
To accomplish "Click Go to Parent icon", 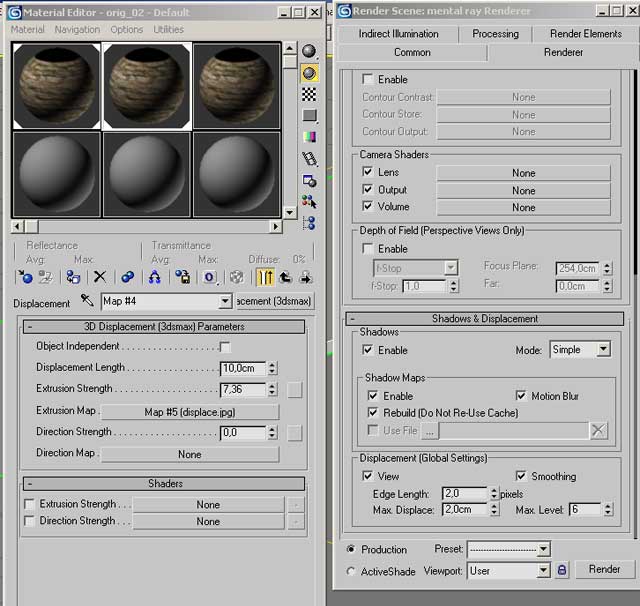I will pos(285,277).
